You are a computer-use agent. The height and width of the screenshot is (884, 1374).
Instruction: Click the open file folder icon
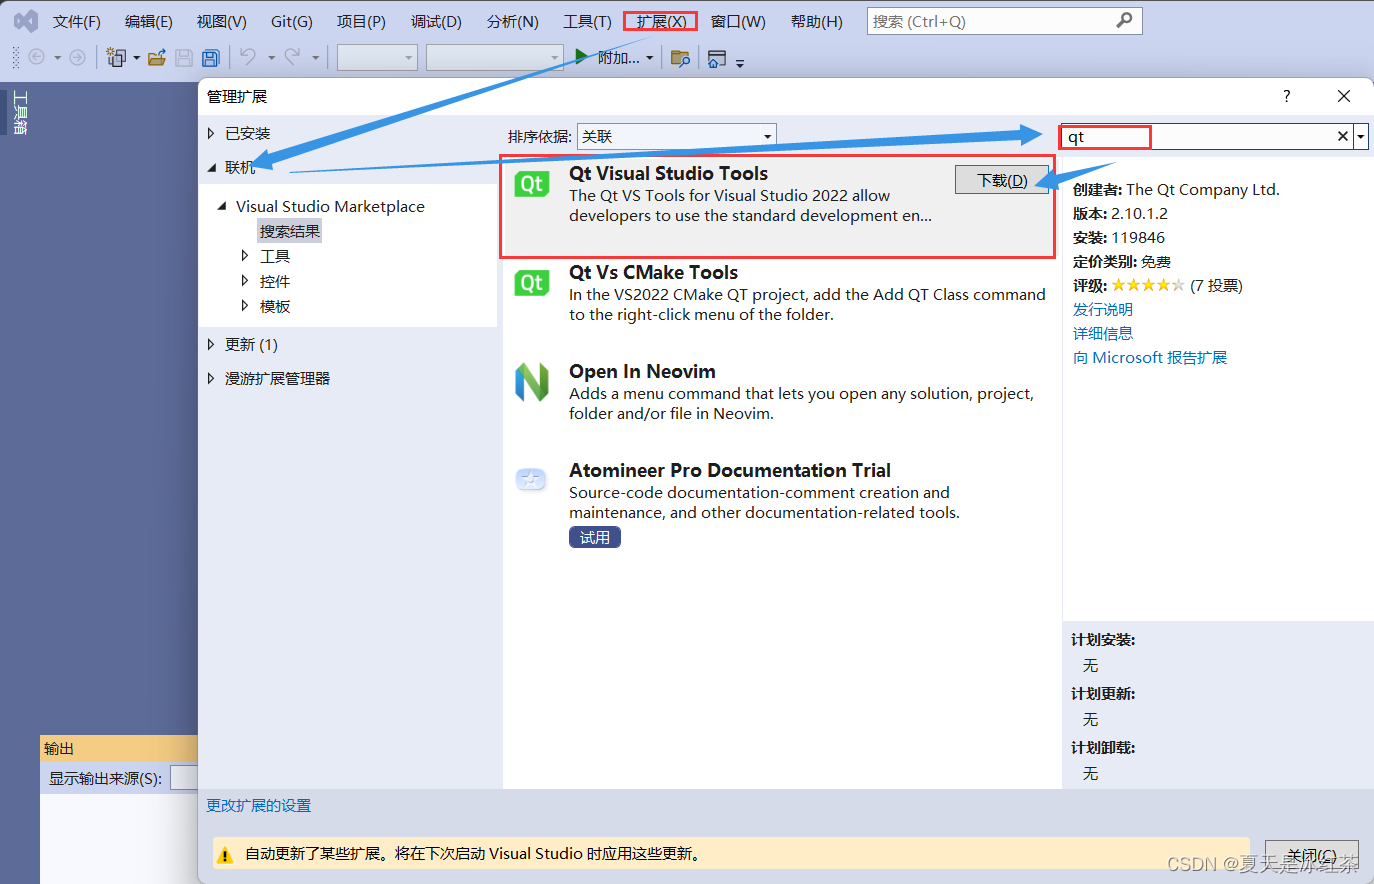click(157, 58)
